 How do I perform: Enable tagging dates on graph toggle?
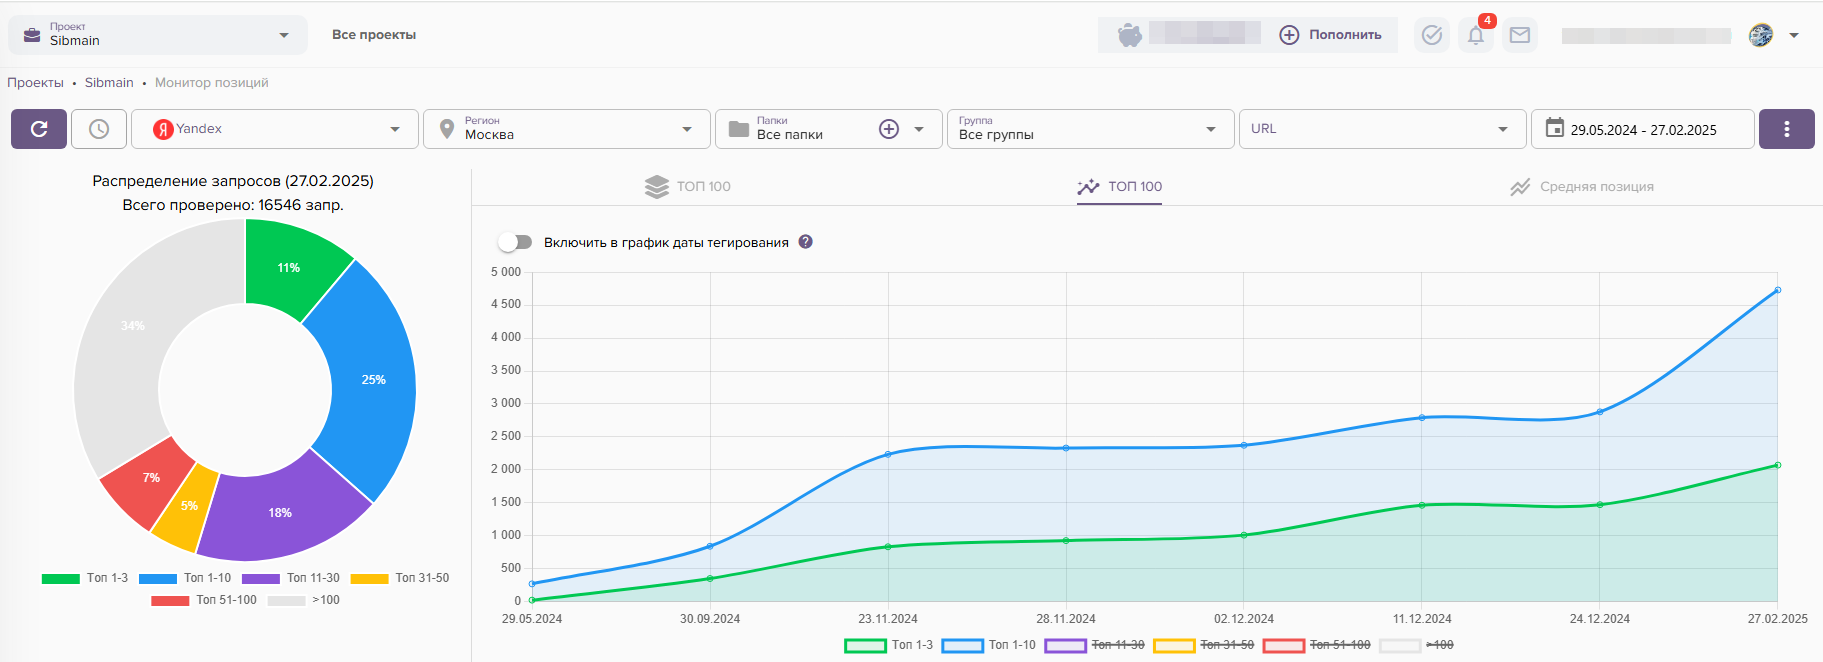tap(515, 242)
